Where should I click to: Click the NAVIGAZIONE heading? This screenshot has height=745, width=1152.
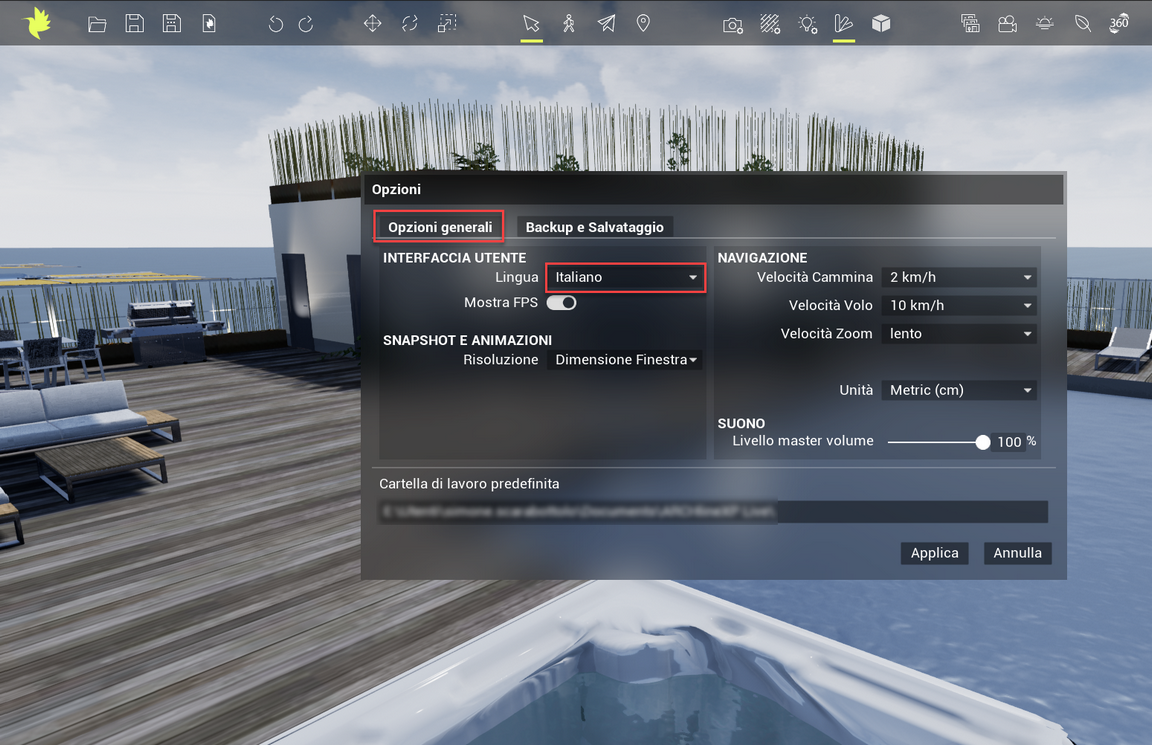point(762,258)
